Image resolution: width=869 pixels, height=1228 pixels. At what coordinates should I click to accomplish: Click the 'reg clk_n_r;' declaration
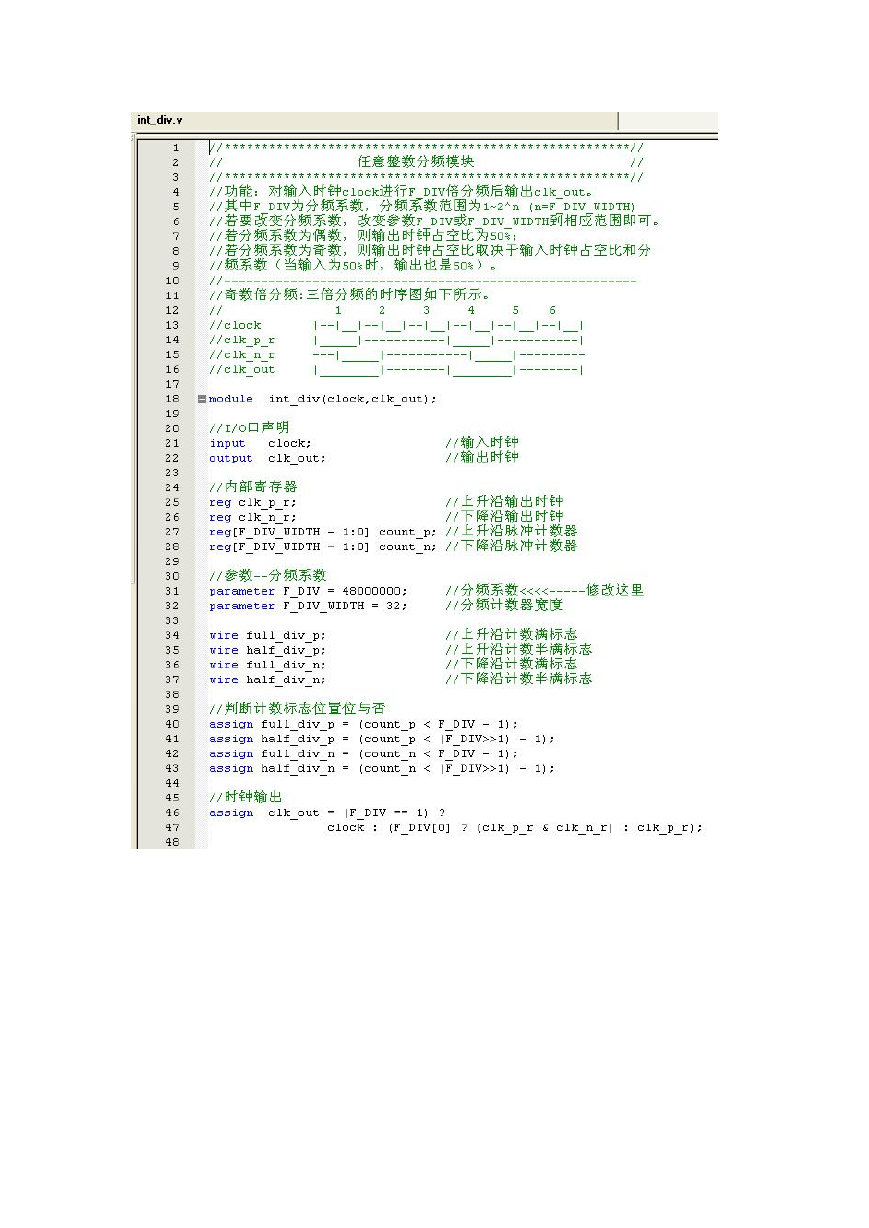point(253,517)
